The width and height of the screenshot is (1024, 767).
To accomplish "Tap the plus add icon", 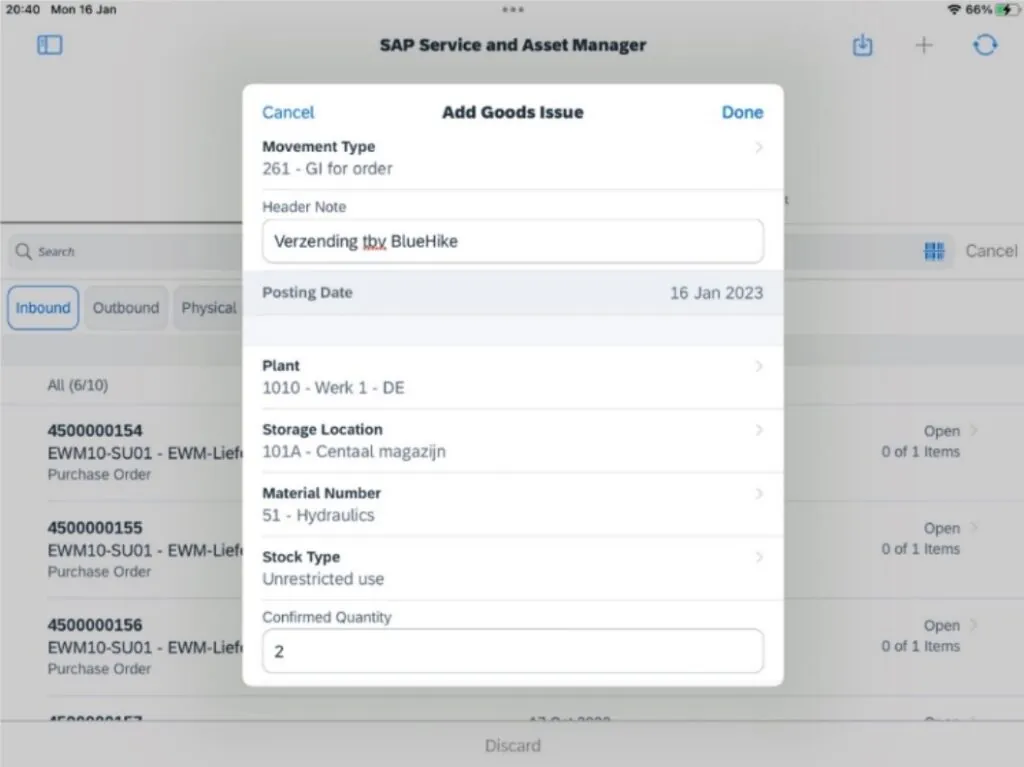I will [x=923, y=45].
